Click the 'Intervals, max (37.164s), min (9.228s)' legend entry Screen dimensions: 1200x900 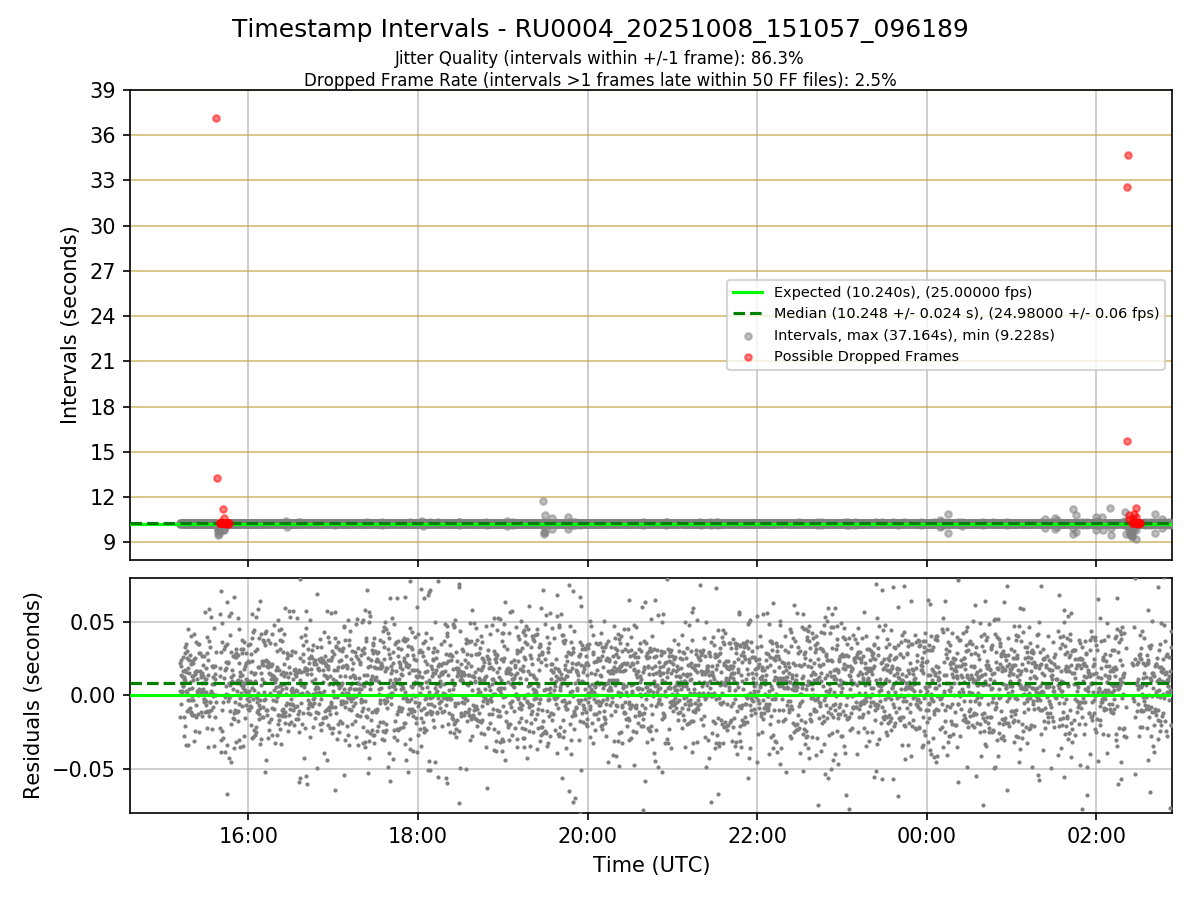(x=914, y=335)
